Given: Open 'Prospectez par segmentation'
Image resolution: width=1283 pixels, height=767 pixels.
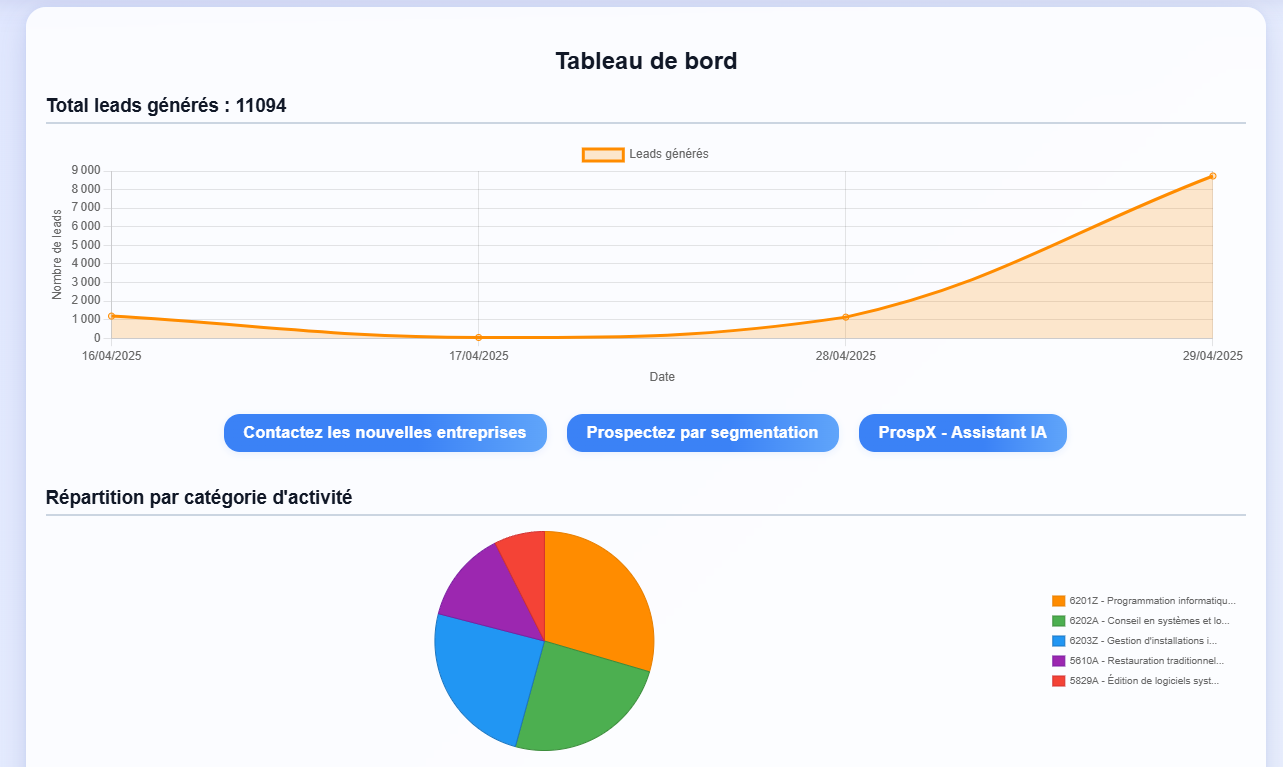Looking at the screenshot, I should (x=702, y=432).
